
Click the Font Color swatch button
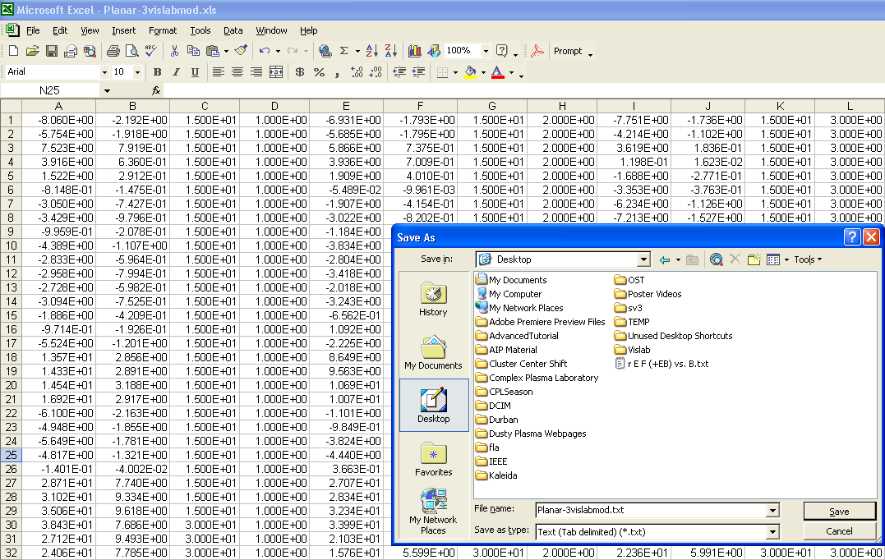pyautogui.click(x=498, y=73)
